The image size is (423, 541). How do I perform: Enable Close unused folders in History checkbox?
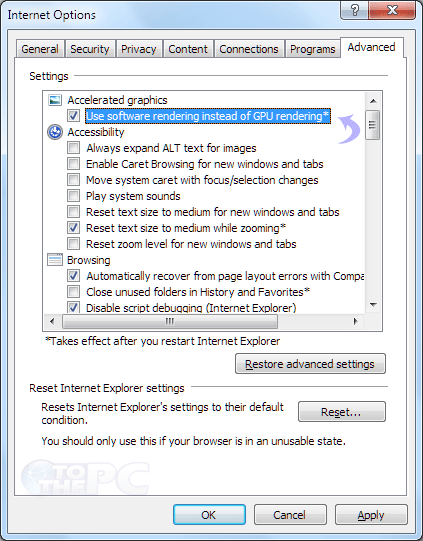73,292
